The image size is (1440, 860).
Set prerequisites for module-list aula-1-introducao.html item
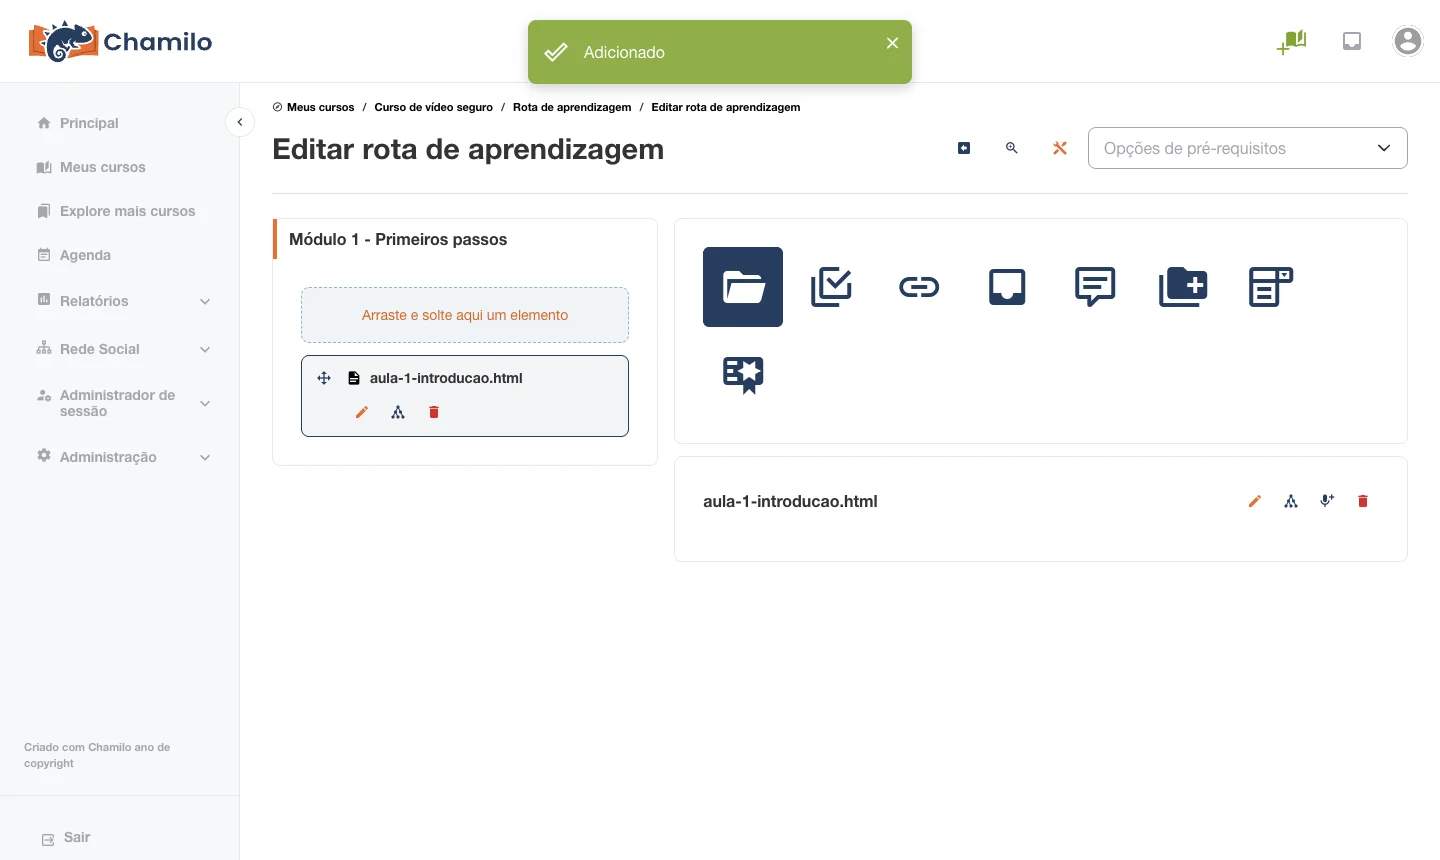tap(398, 412)
